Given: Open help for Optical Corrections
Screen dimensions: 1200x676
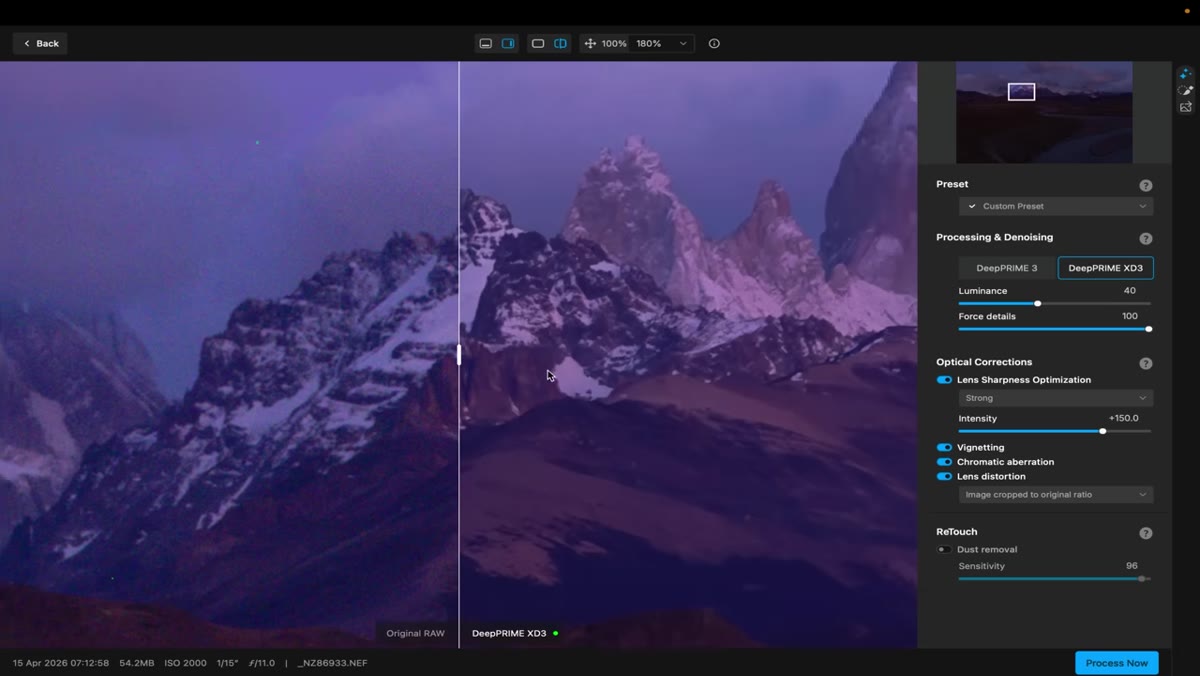Looking at the screenshot, I should click(1146, 363).
